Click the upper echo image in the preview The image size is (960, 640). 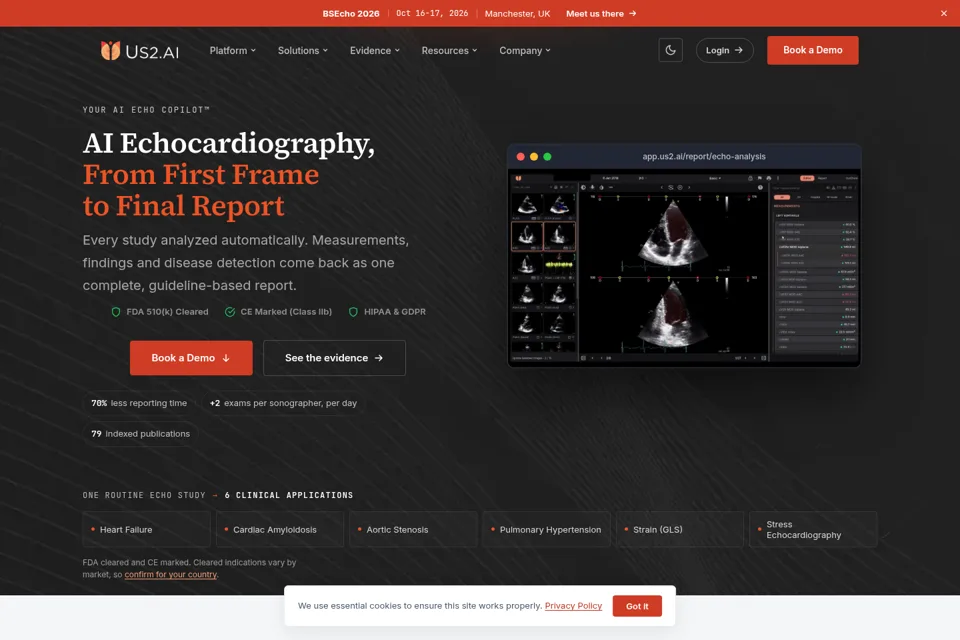(x=672, y=234)
